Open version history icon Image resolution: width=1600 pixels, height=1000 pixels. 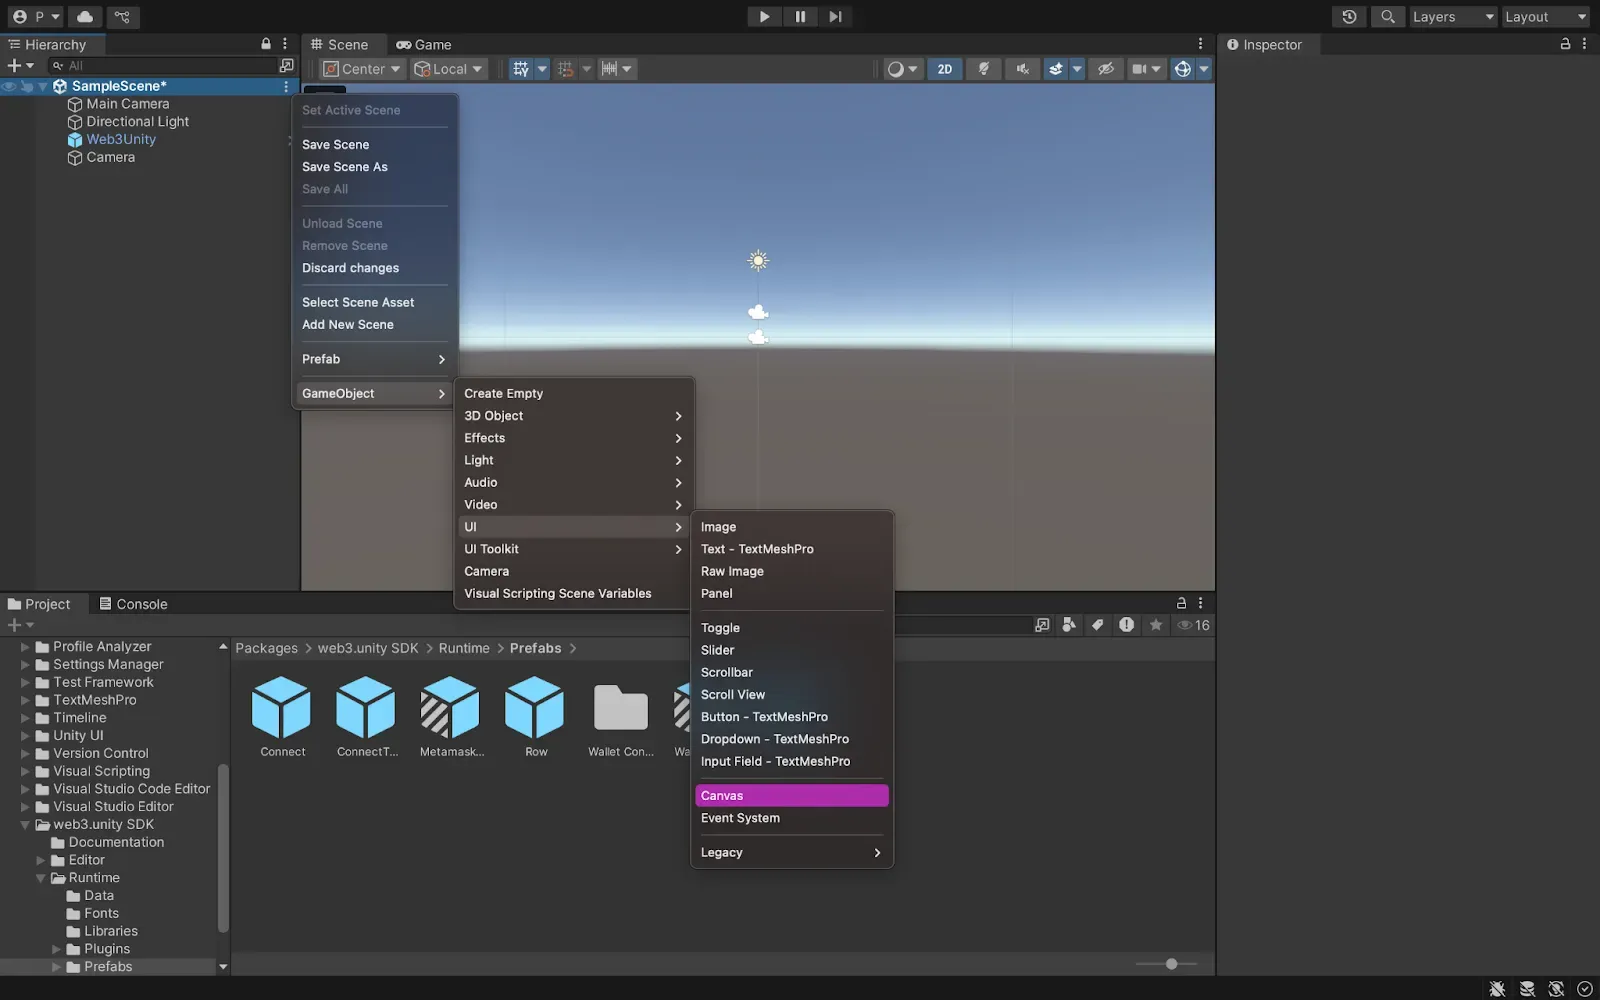1349,17
